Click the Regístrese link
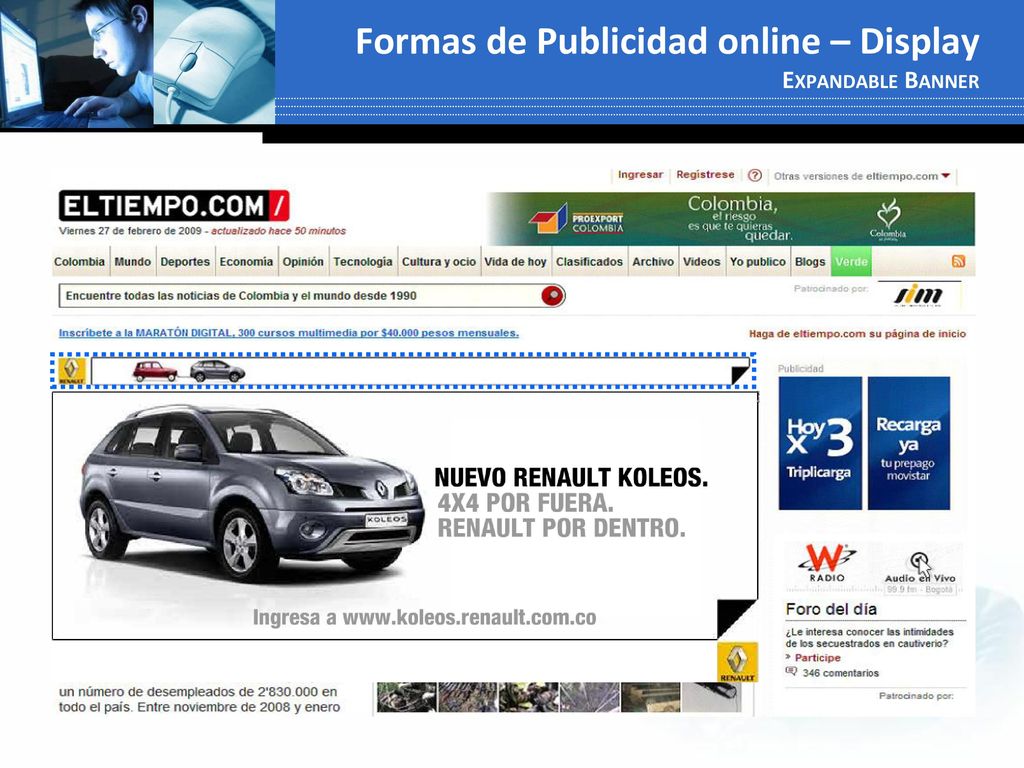The image size is (1024, 768). (705, 175)
